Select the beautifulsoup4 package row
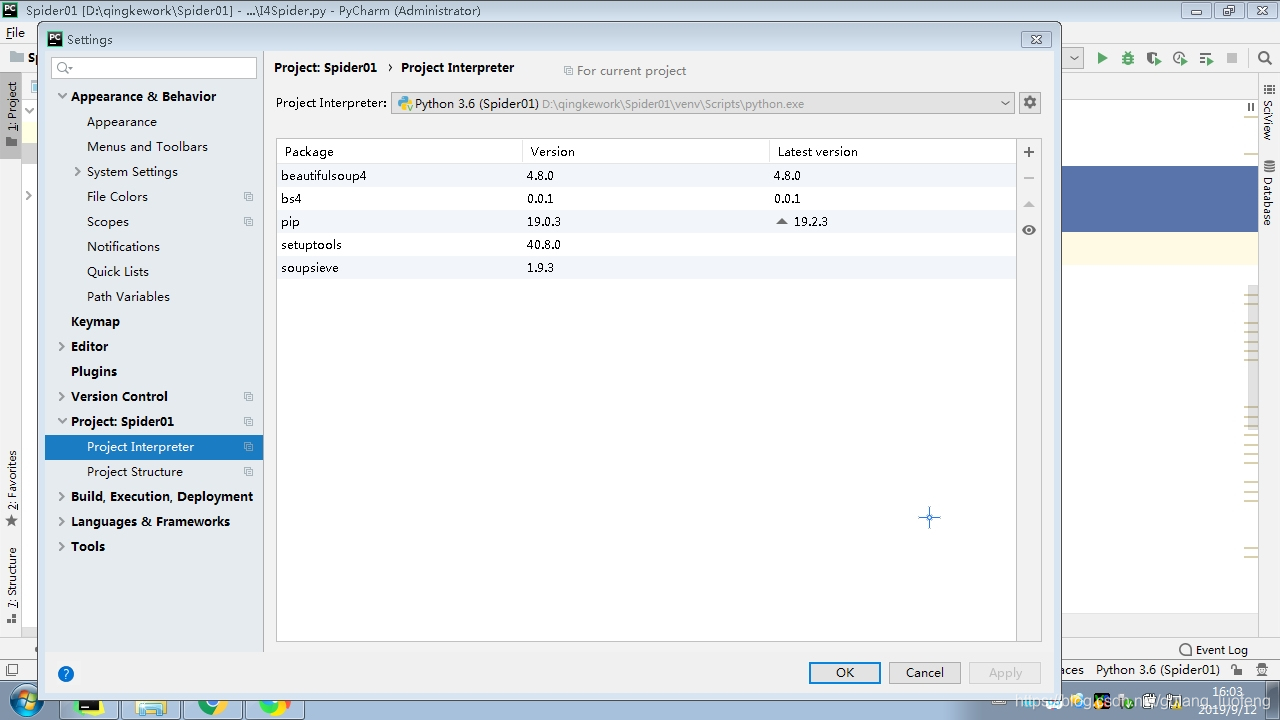This screenshot has width=1280, height=720. tap(646, 176)
